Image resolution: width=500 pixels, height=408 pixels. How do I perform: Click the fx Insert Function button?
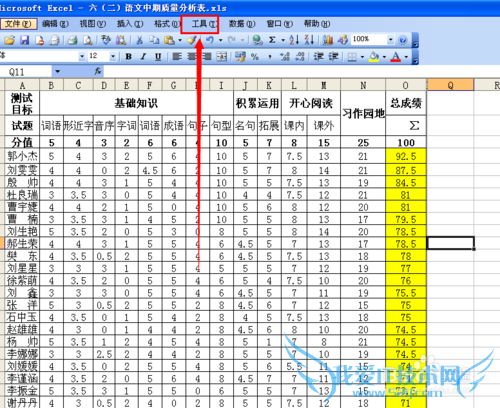(x=98, y=71)
